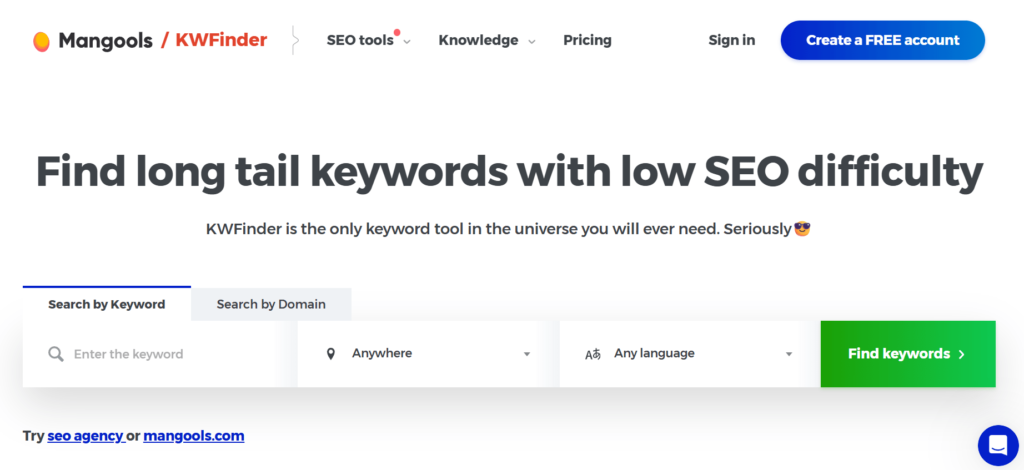Open the Pricing page
This screenshot has height=470, width=1024.
587,40
